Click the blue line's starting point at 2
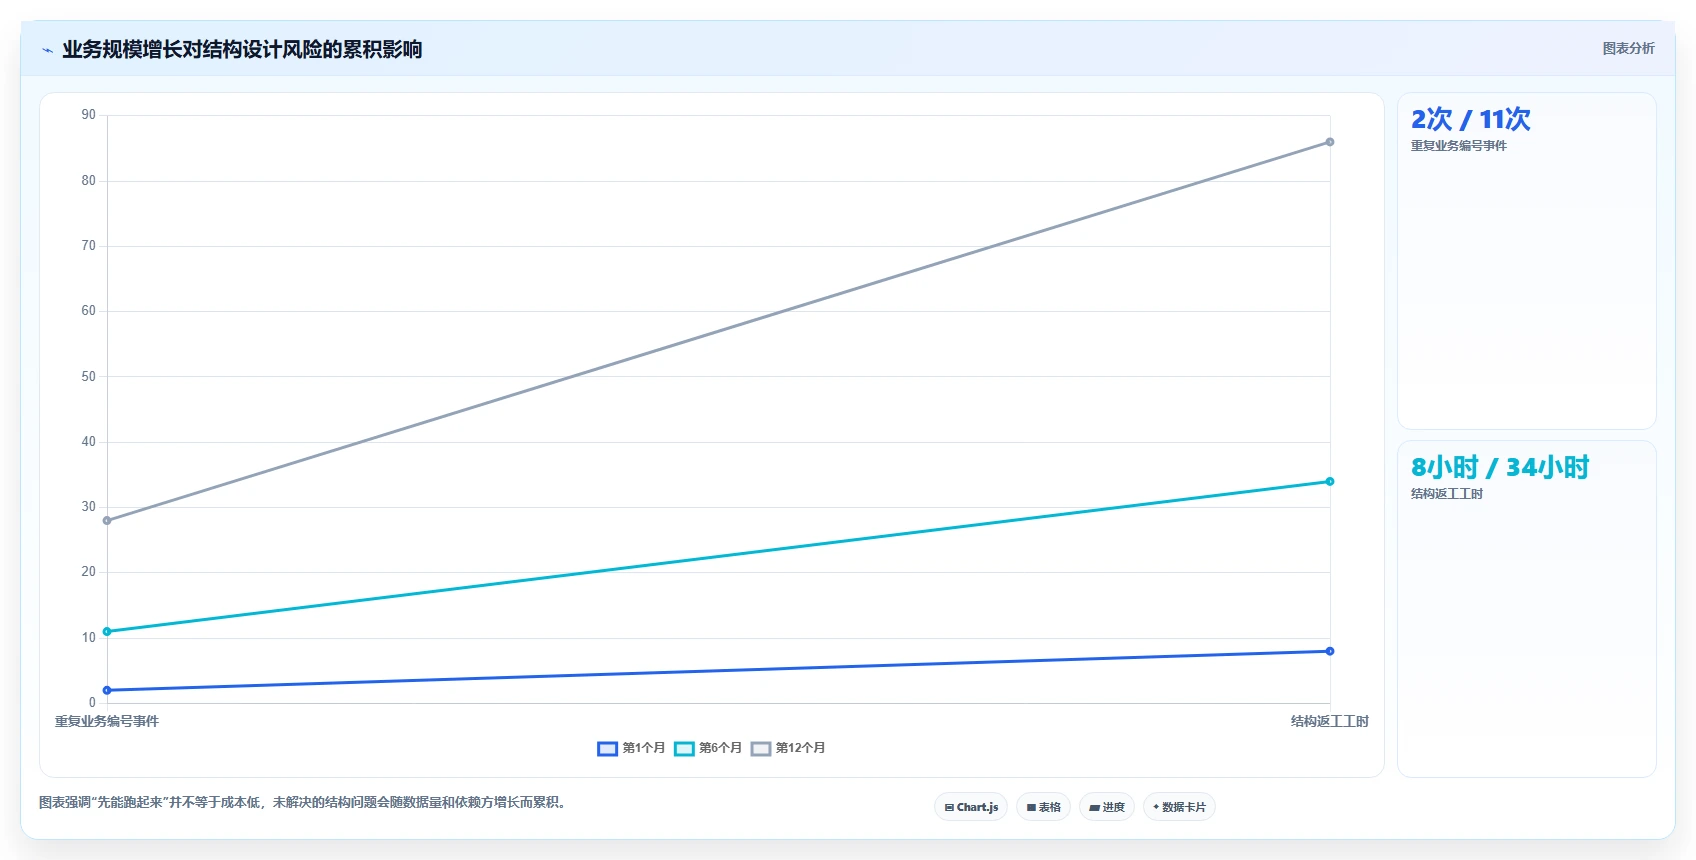 pyautogui.click(x=107, y=690)
